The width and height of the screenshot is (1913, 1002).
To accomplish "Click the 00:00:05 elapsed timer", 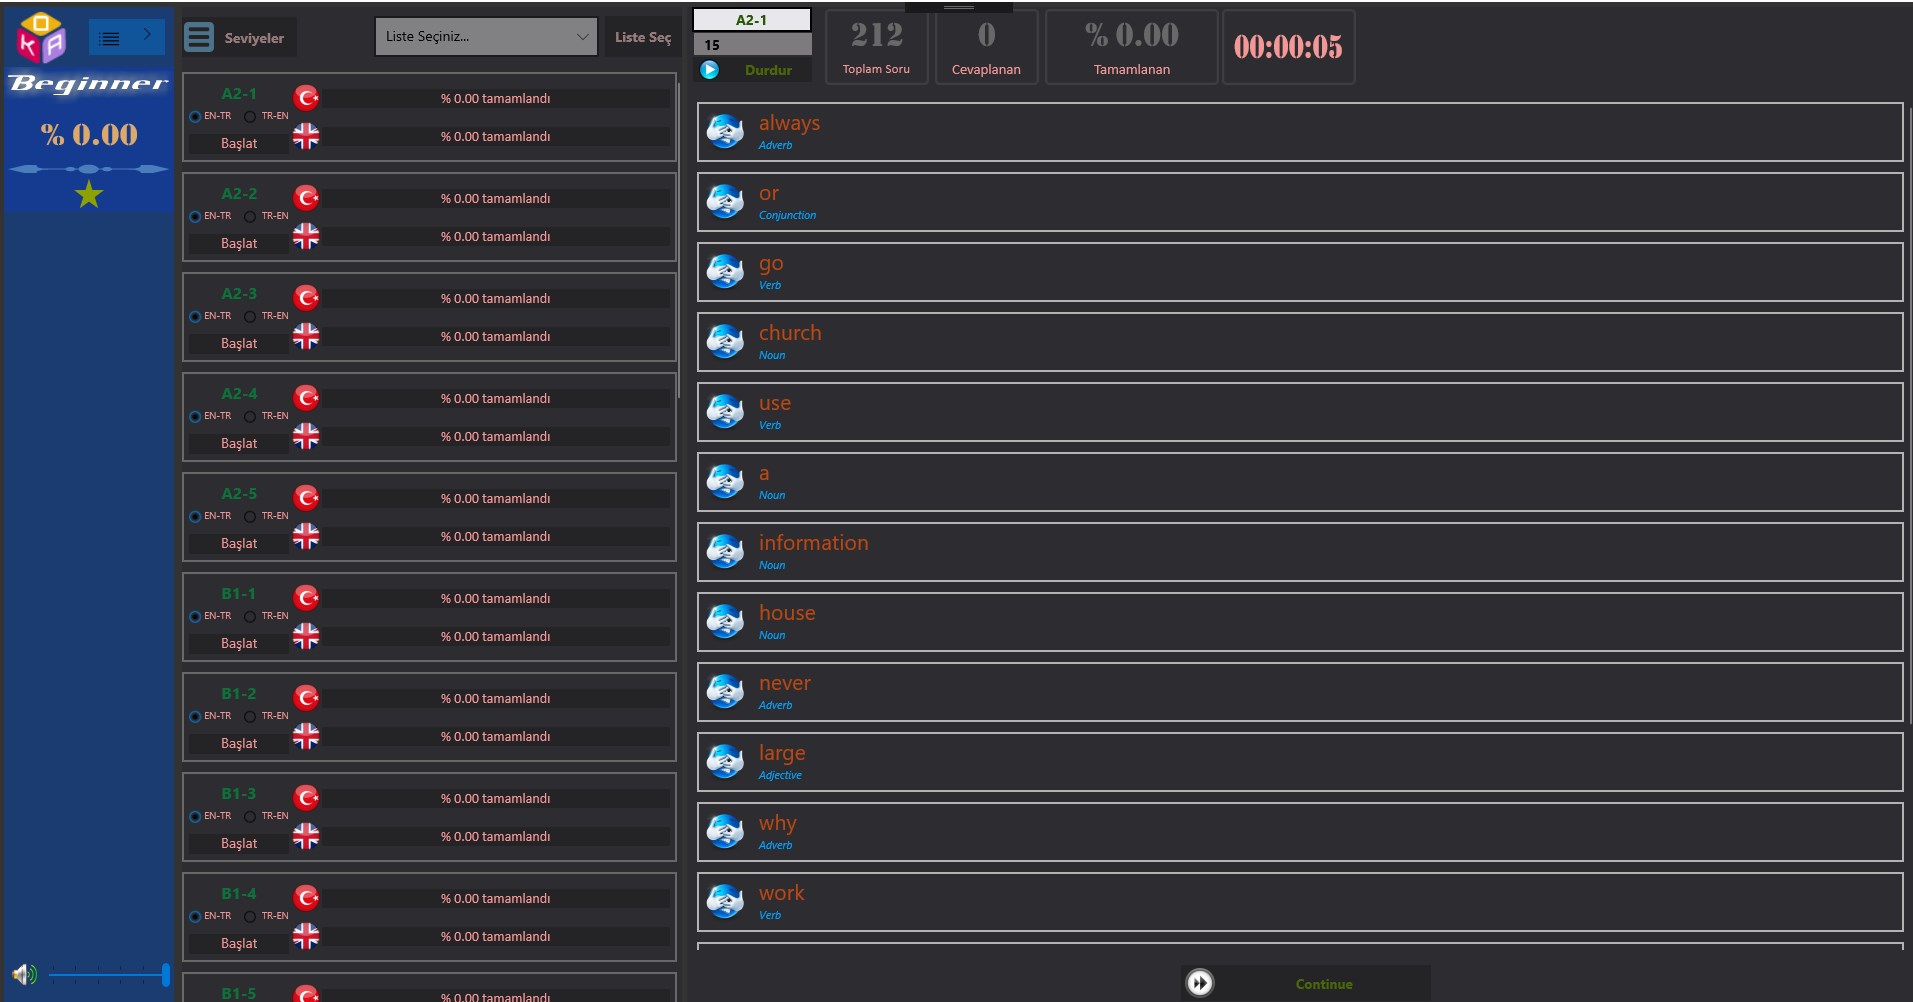I will (x=1288, y=47).
